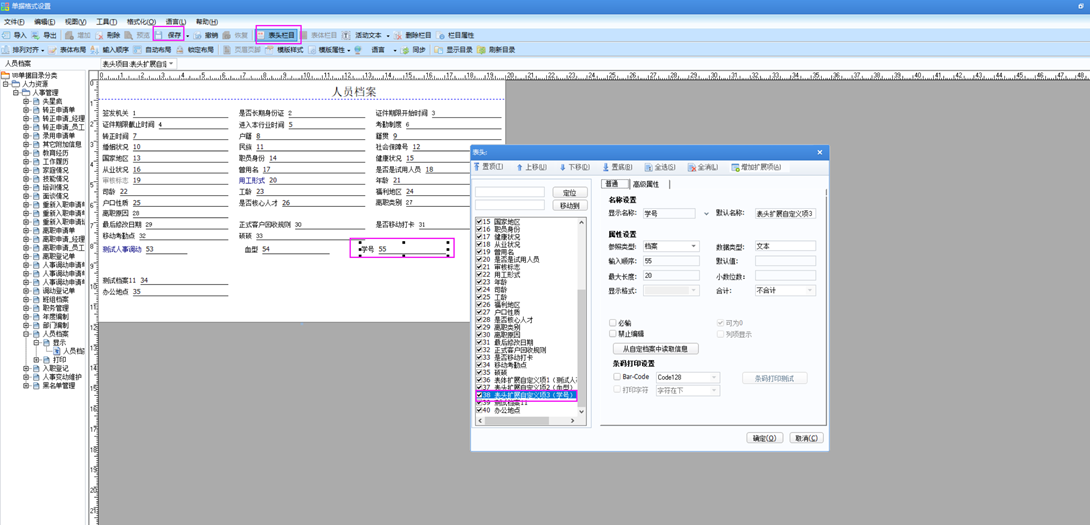Image resolution: width=1090 pixels, height=525 pixels.
Task: Click 下移 in the 表头 dialog toolbar
Action: (x=574, y=168)
